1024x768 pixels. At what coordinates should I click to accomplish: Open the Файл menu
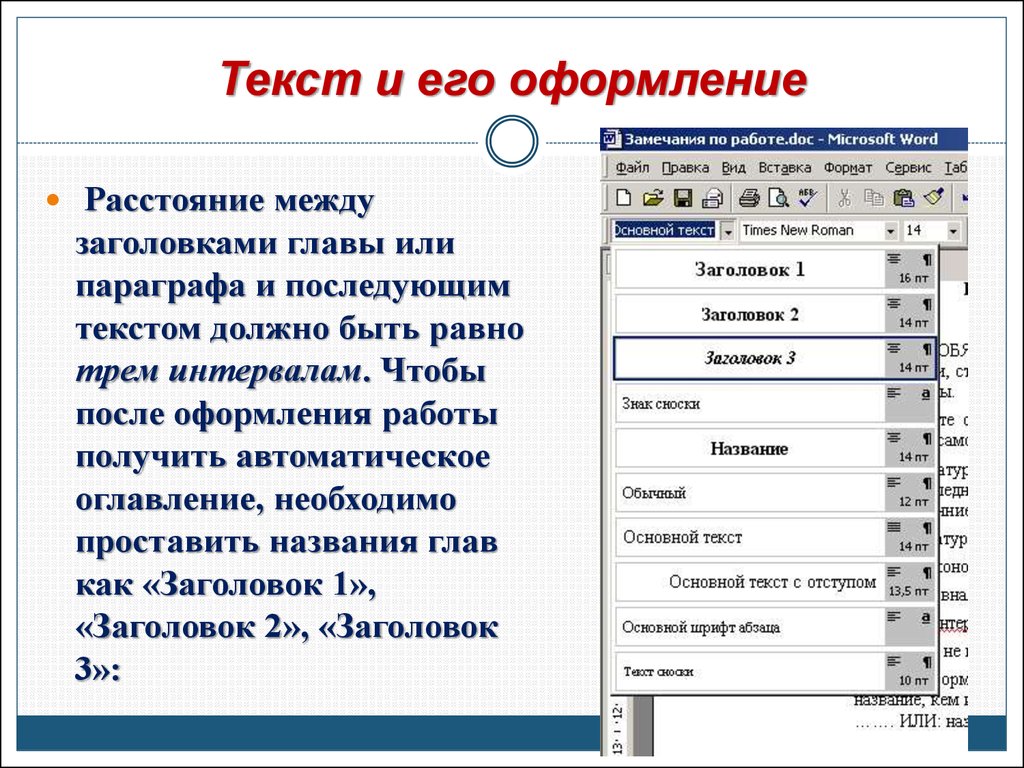click(x=632, y=168)
